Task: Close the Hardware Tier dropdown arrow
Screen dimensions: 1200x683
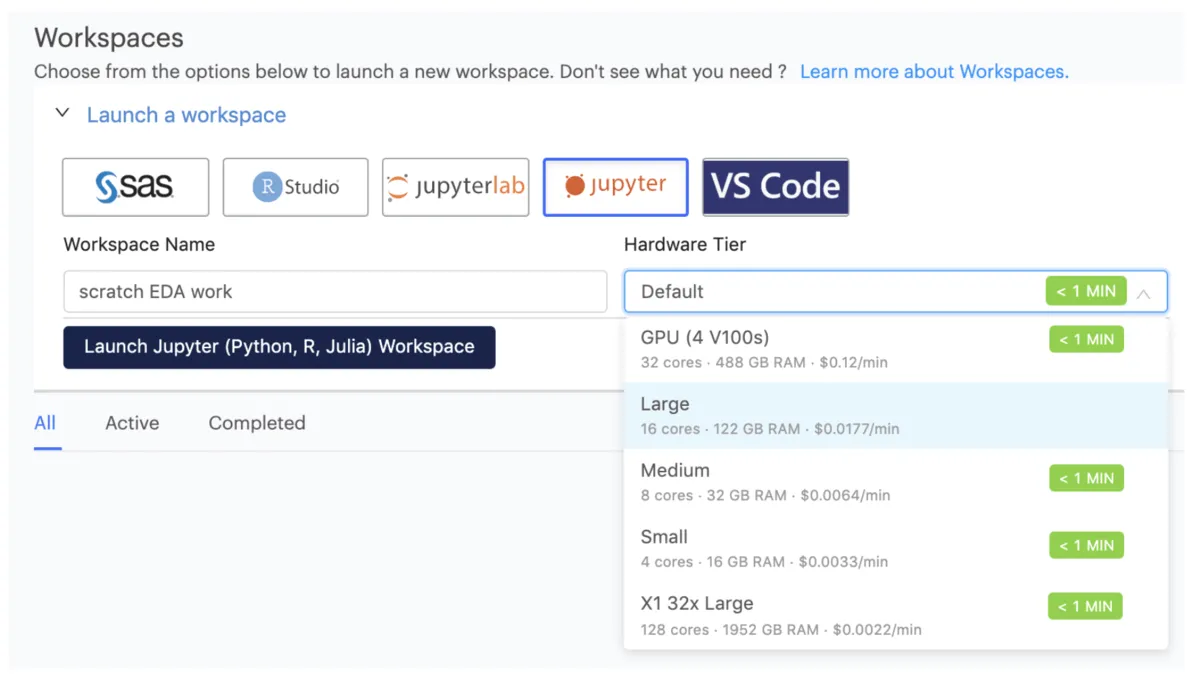Action: pyautogui.click(x=1144, y=293)
